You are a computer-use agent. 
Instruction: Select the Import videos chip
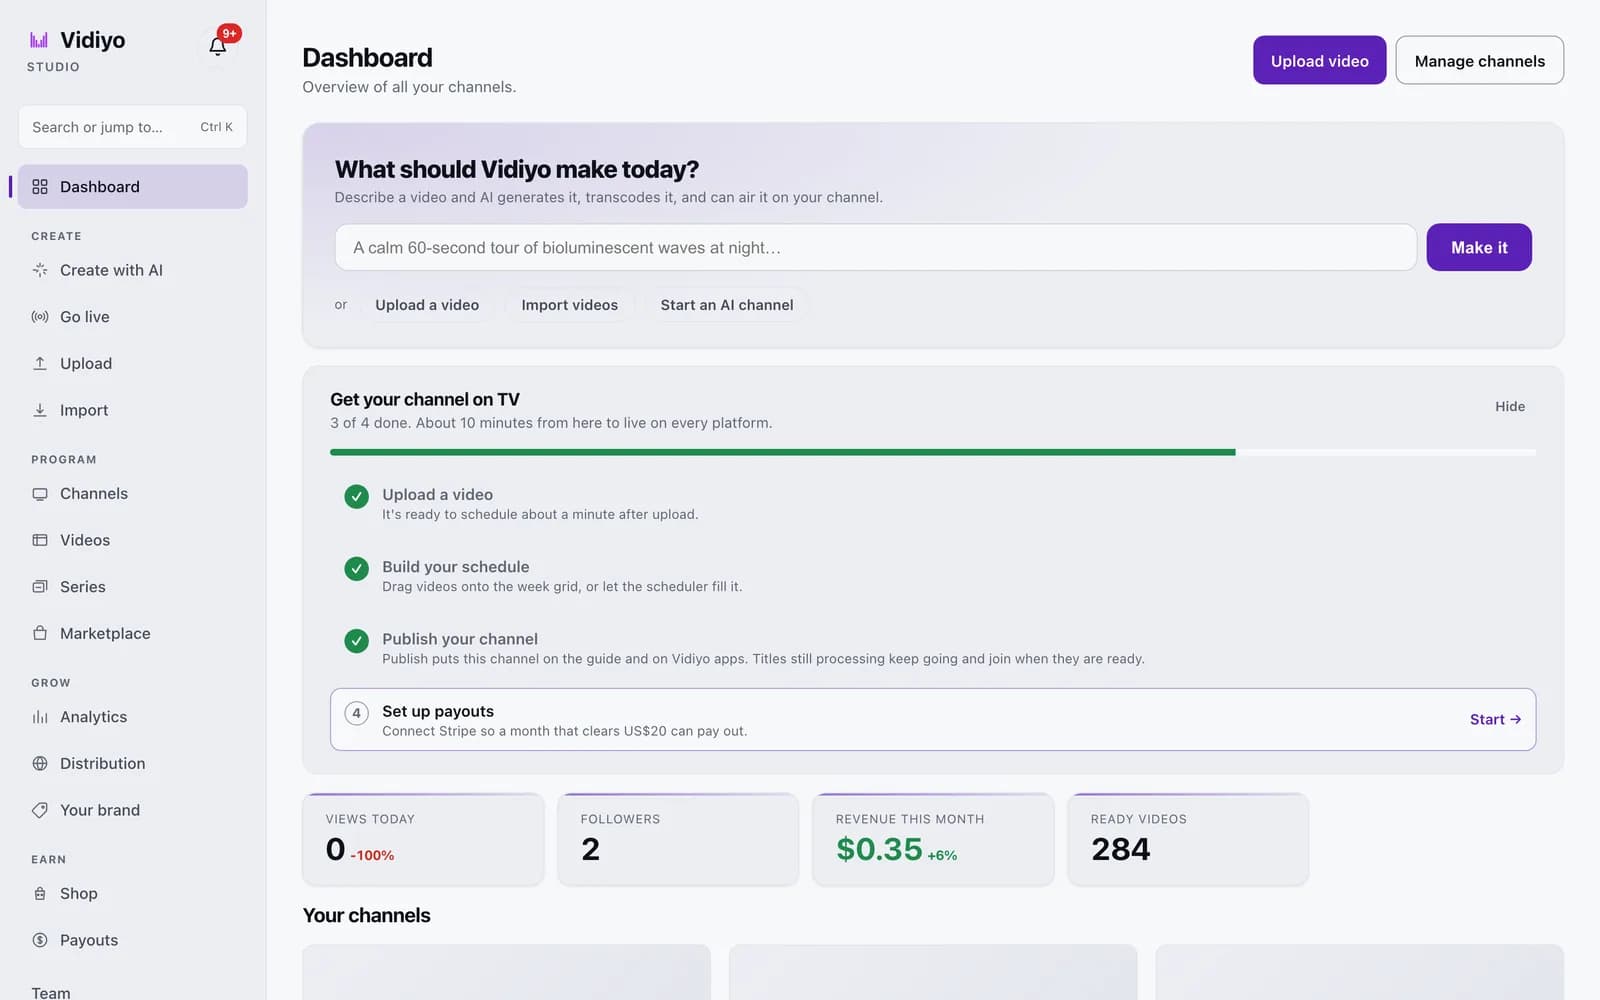[569, 305]
